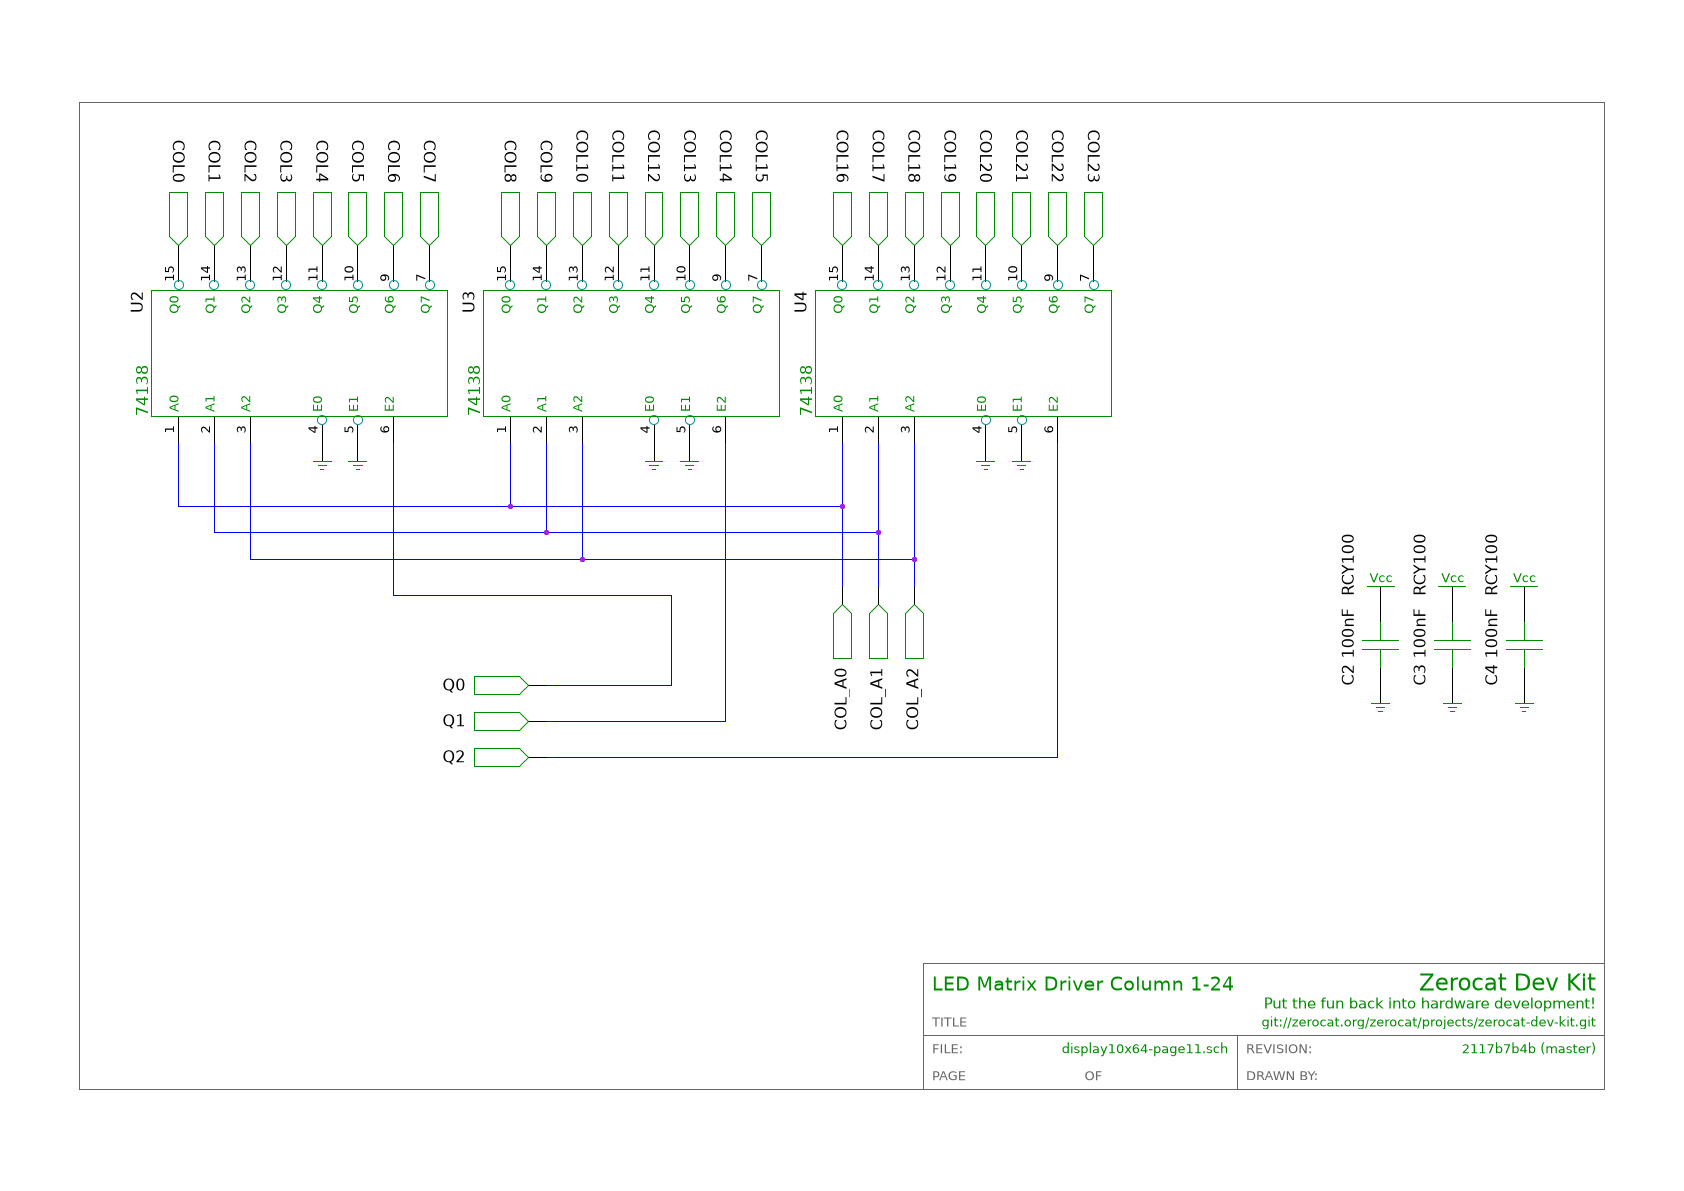Select the COL16 output port symbol
The width and height of the screenshot is (1684, 1191).
point(842,218)
